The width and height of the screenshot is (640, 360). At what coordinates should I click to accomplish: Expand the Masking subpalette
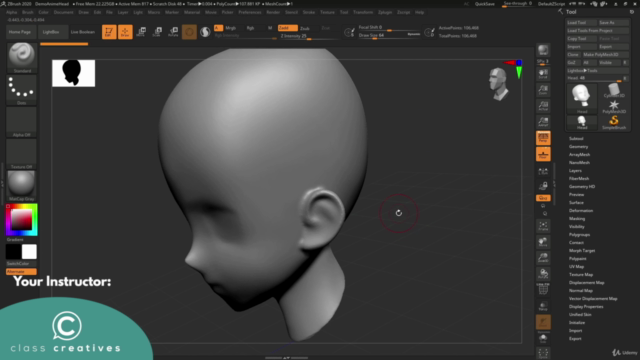[577, 219]
